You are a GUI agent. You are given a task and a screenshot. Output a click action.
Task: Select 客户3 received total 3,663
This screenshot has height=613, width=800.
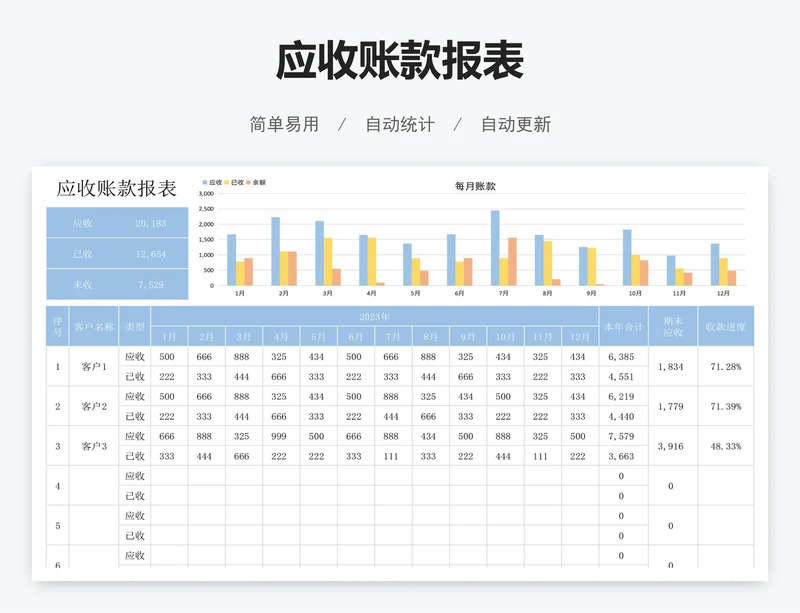623,456
